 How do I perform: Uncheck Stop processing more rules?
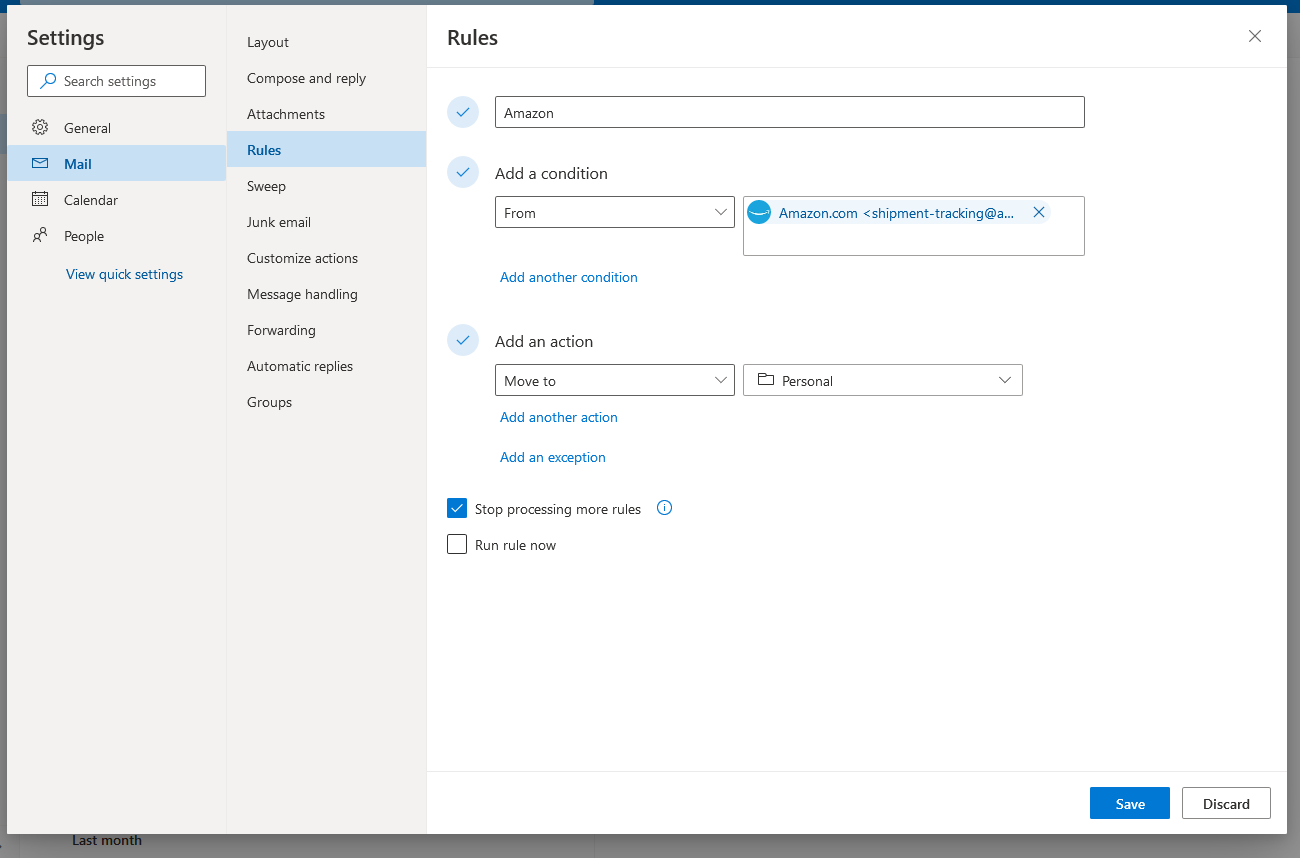(x=457, y=508)
